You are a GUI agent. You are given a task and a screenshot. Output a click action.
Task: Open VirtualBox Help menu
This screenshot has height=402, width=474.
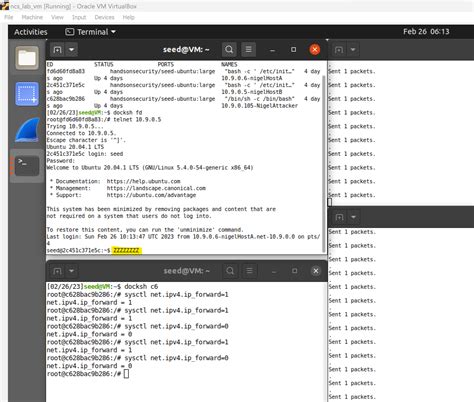tap(128, 17)
